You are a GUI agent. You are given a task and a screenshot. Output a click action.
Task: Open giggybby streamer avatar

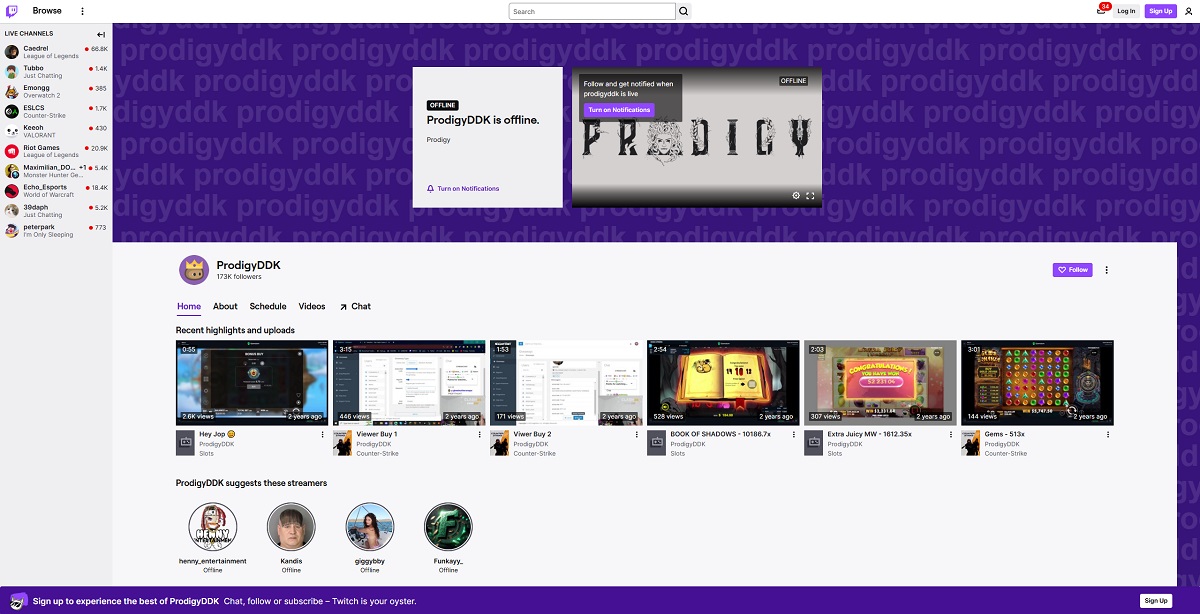pyautogui.click(x=370, y=527)
